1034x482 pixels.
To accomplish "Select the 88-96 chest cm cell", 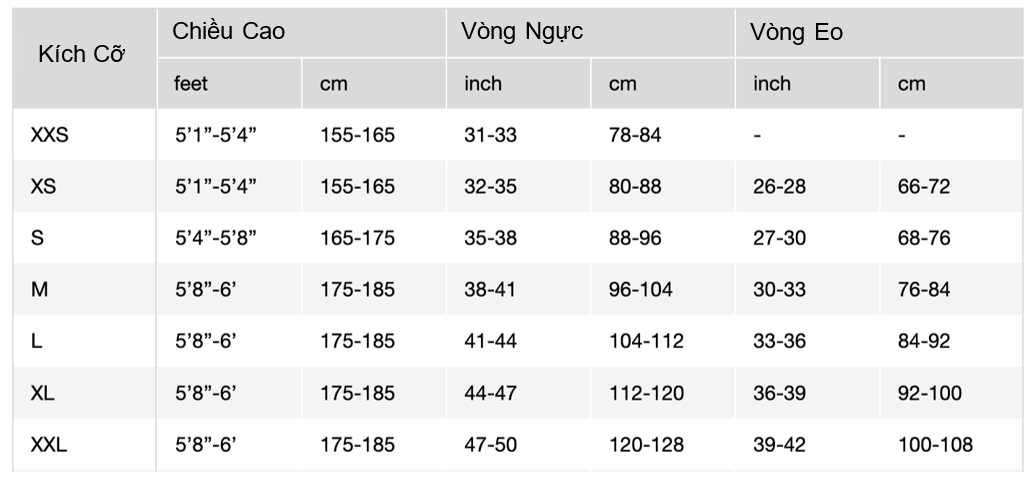I will 635,239.
